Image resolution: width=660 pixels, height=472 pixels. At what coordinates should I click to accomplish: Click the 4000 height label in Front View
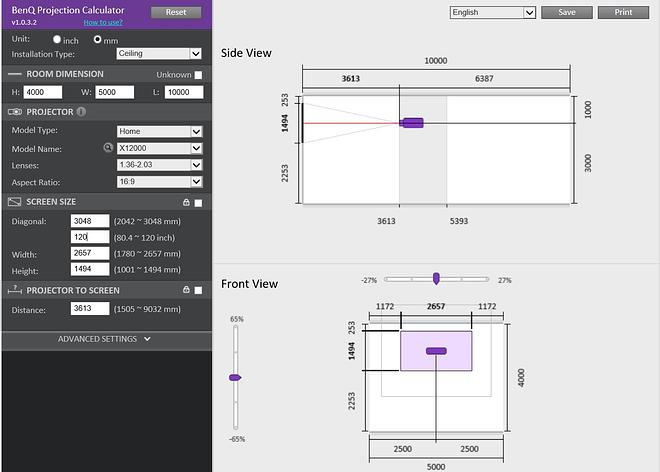coord(521,378)
